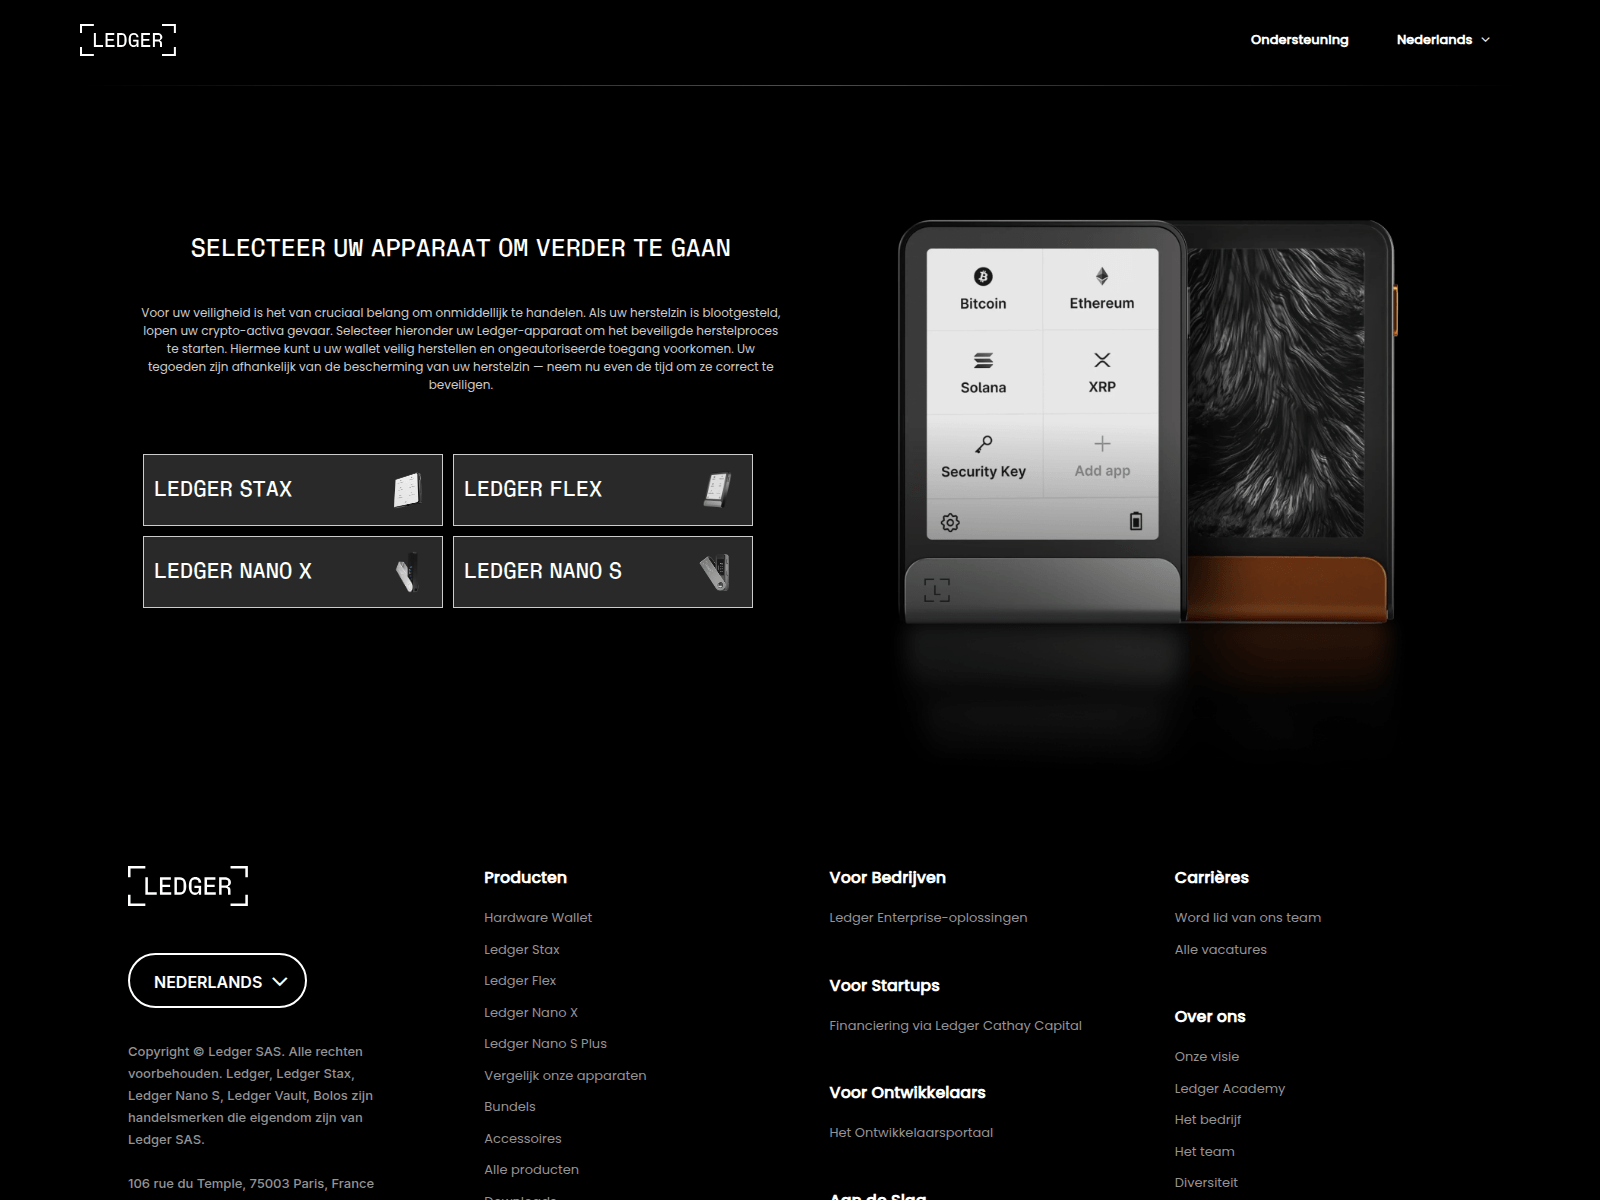Viewport: 1600px width, 1200px height.
Task: Click the Carrières heading
Action: click(x=1211, y=878)
